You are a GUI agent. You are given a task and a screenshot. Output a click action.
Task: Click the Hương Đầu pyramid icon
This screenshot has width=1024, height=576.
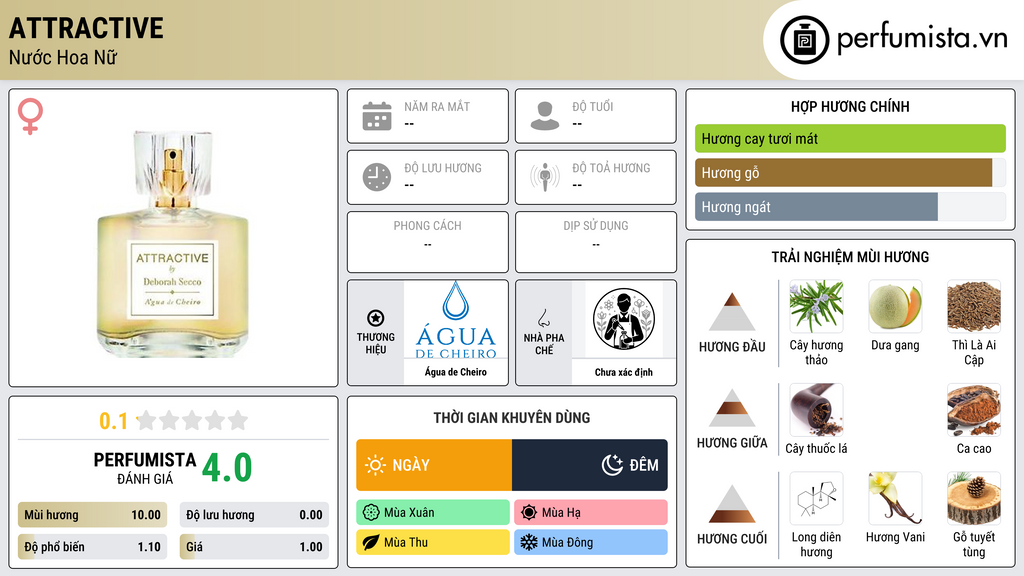[x=732, y=312]
